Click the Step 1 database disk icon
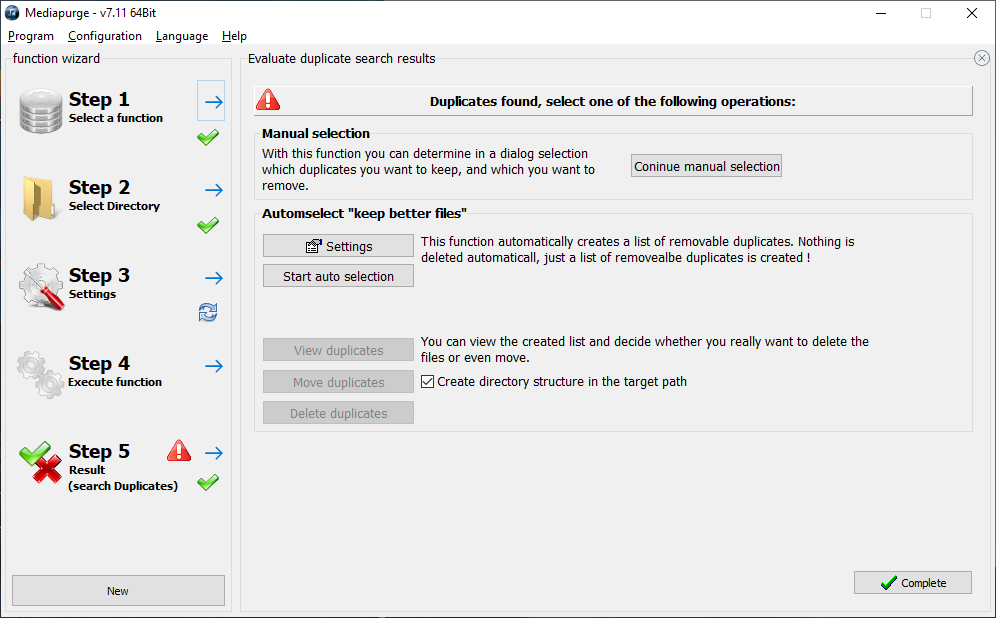Screen dimensions: 996x618 pos(41,111)
